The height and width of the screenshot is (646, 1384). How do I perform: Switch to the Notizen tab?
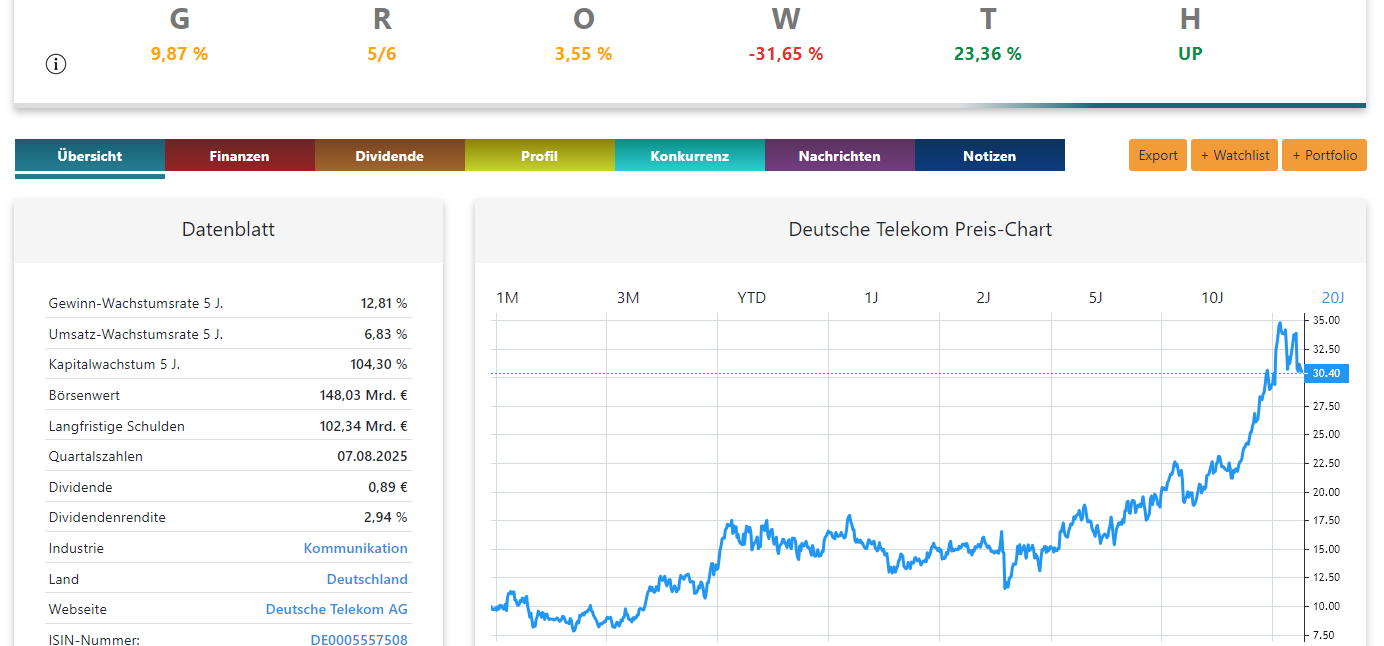[x=990, y=156]
